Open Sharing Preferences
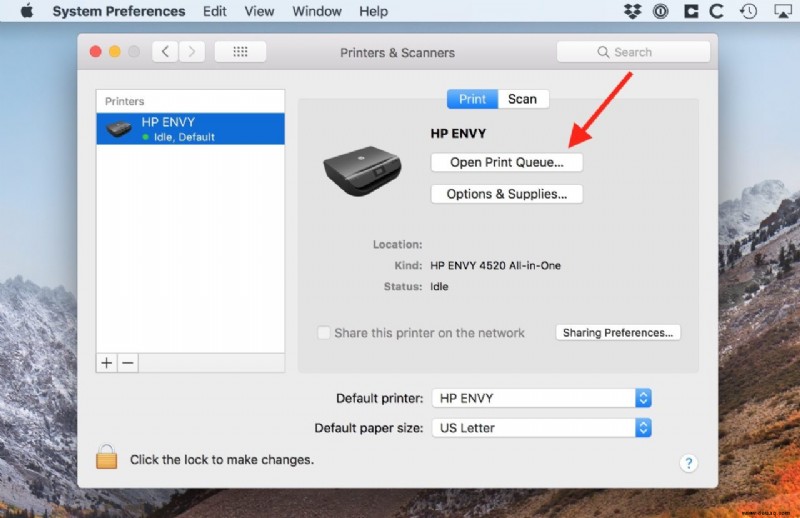 tap(618, 333)
